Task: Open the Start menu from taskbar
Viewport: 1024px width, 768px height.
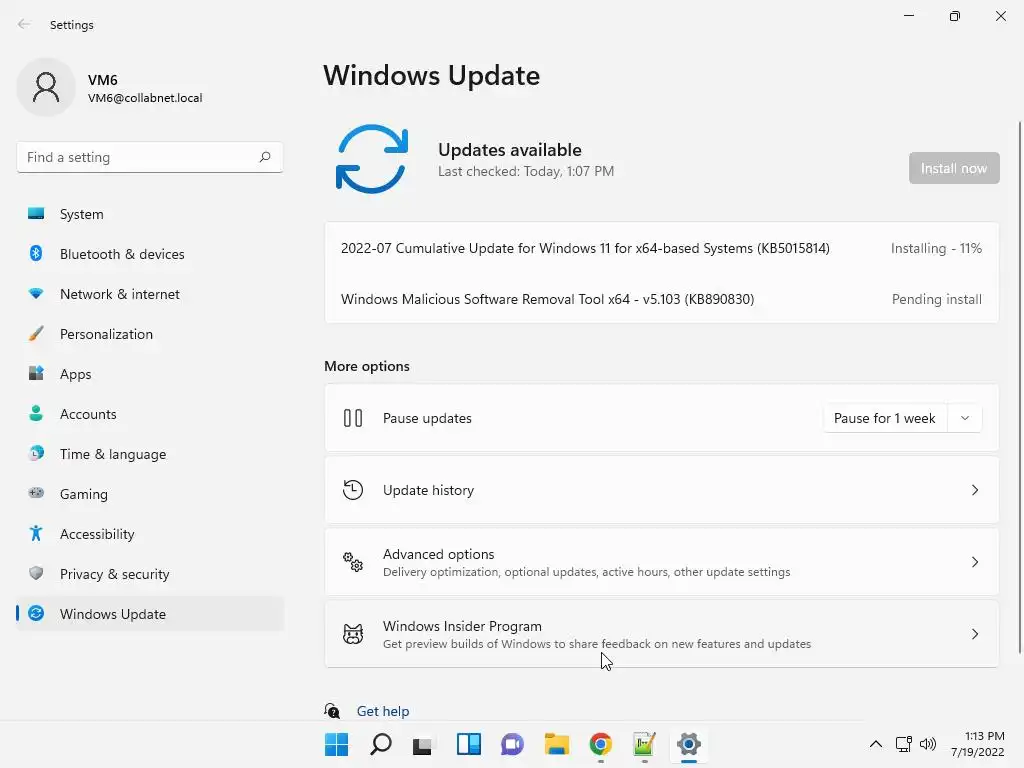Action: [336, 744]
